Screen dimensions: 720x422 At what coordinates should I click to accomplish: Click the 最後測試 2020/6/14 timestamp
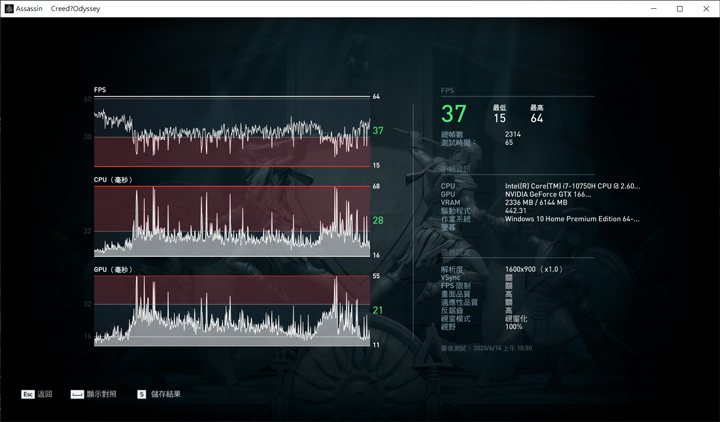pyautogui.click(x=486, y=348)
